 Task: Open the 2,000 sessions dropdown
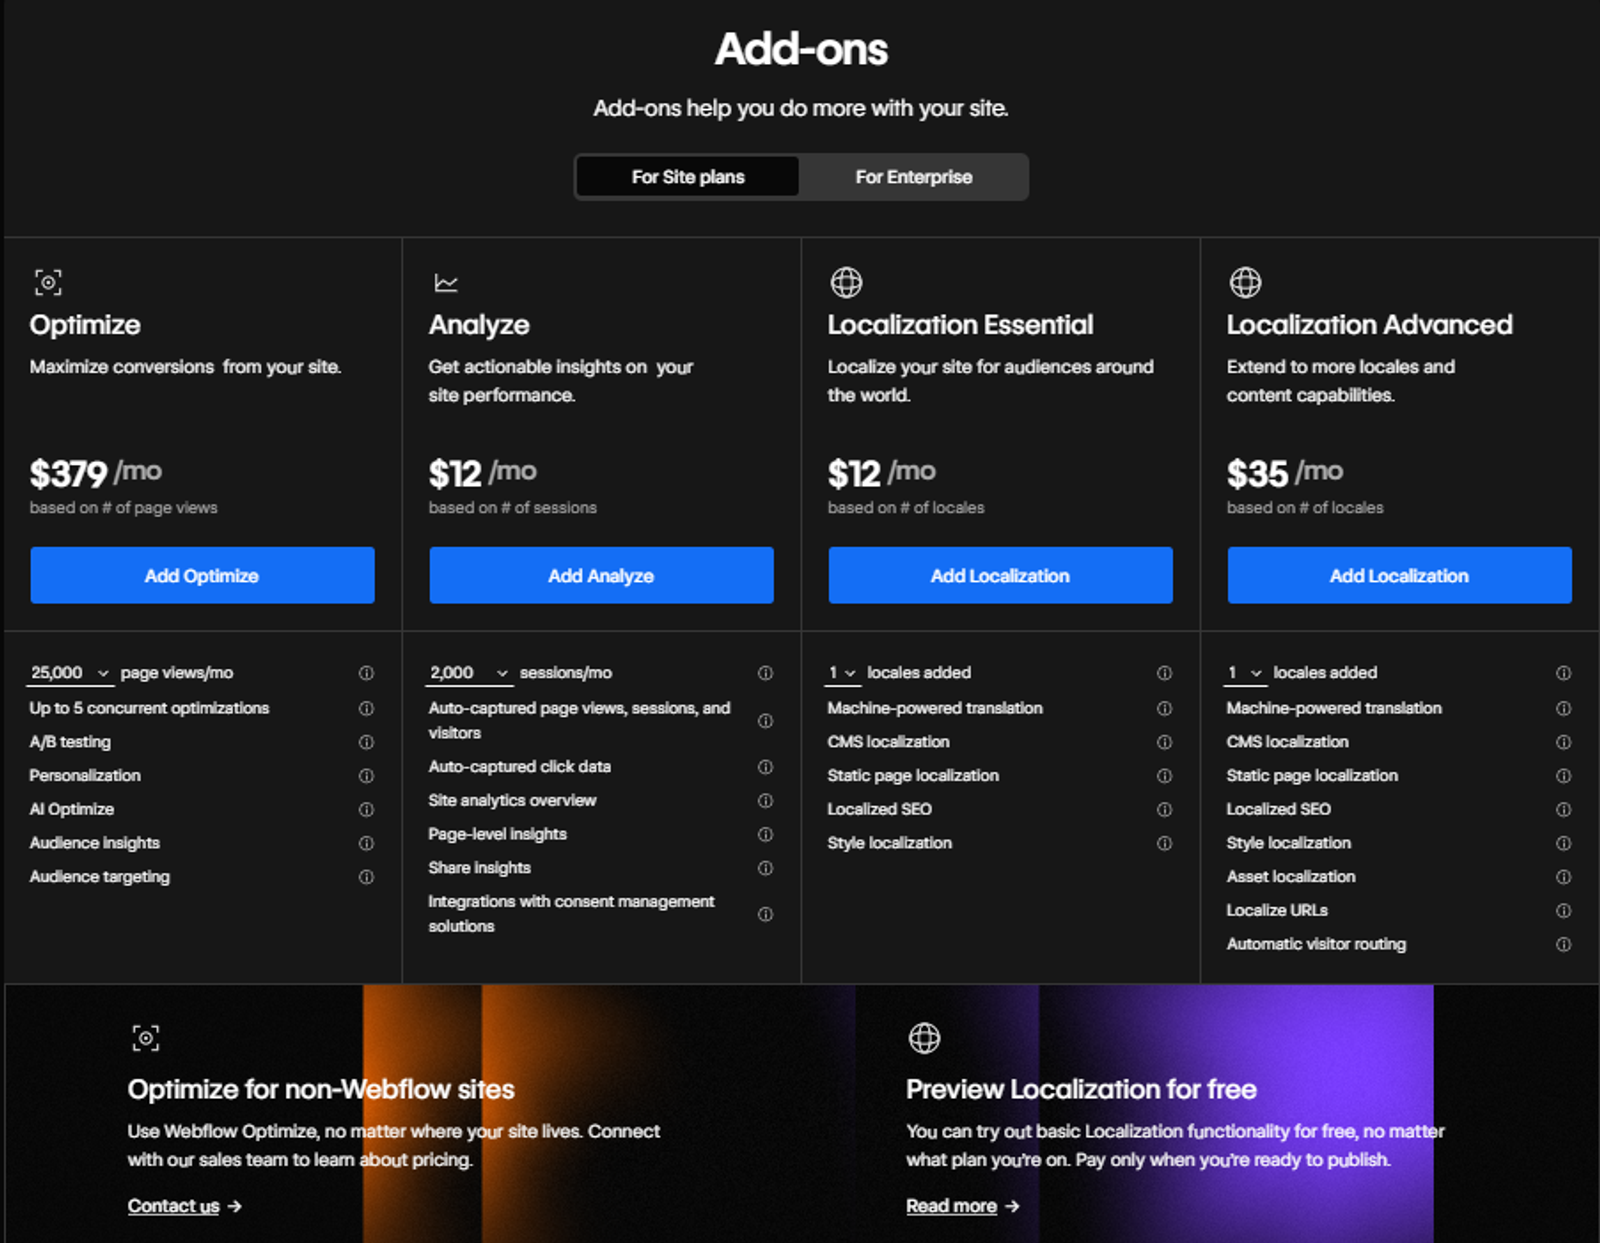(469, 673)
